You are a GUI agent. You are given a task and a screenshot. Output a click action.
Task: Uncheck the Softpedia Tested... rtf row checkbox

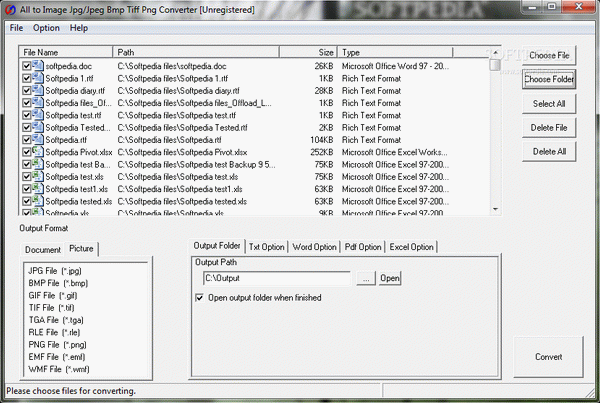(x=26, y=127)
